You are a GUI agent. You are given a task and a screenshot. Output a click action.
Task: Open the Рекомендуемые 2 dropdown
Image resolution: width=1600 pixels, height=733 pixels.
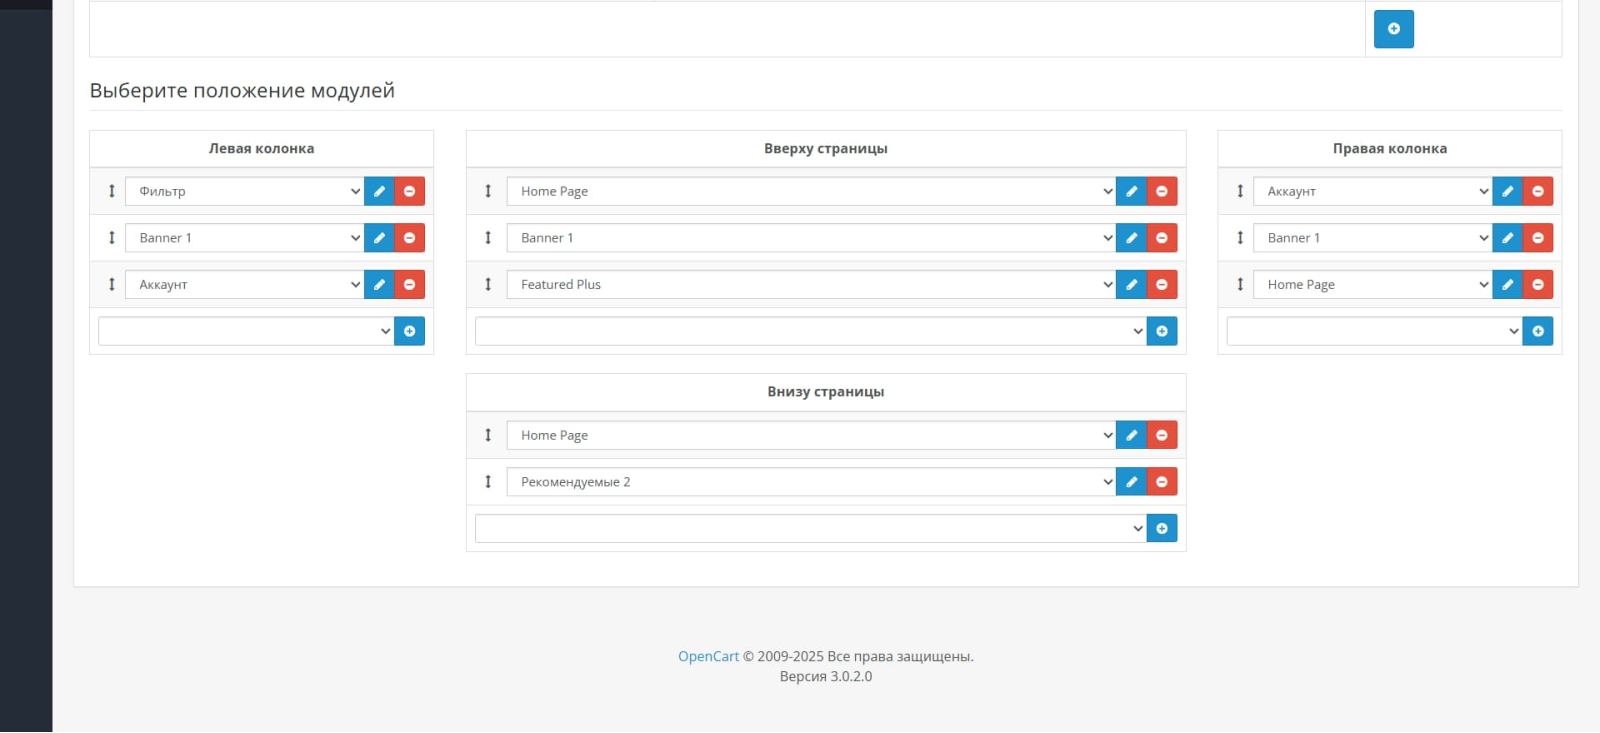click(x=812, y=482)
